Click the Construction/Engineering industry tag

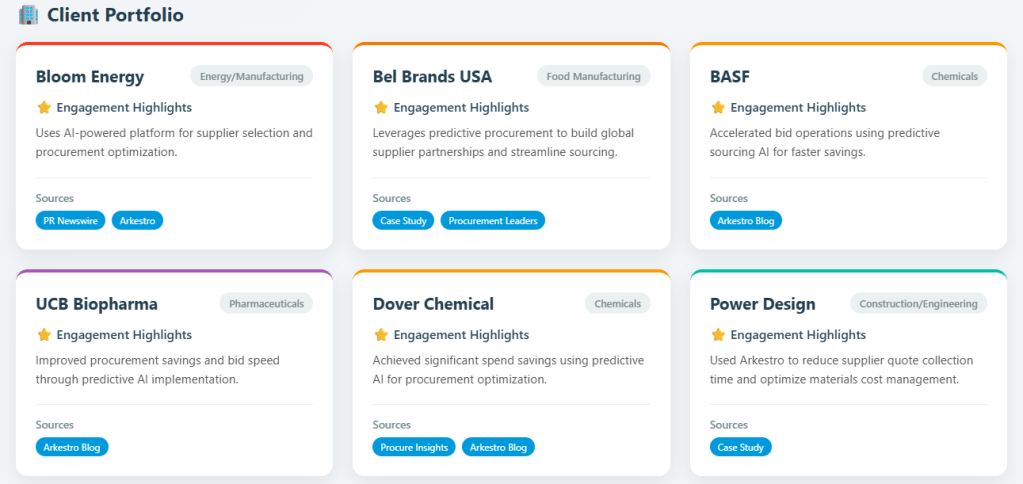919,303
